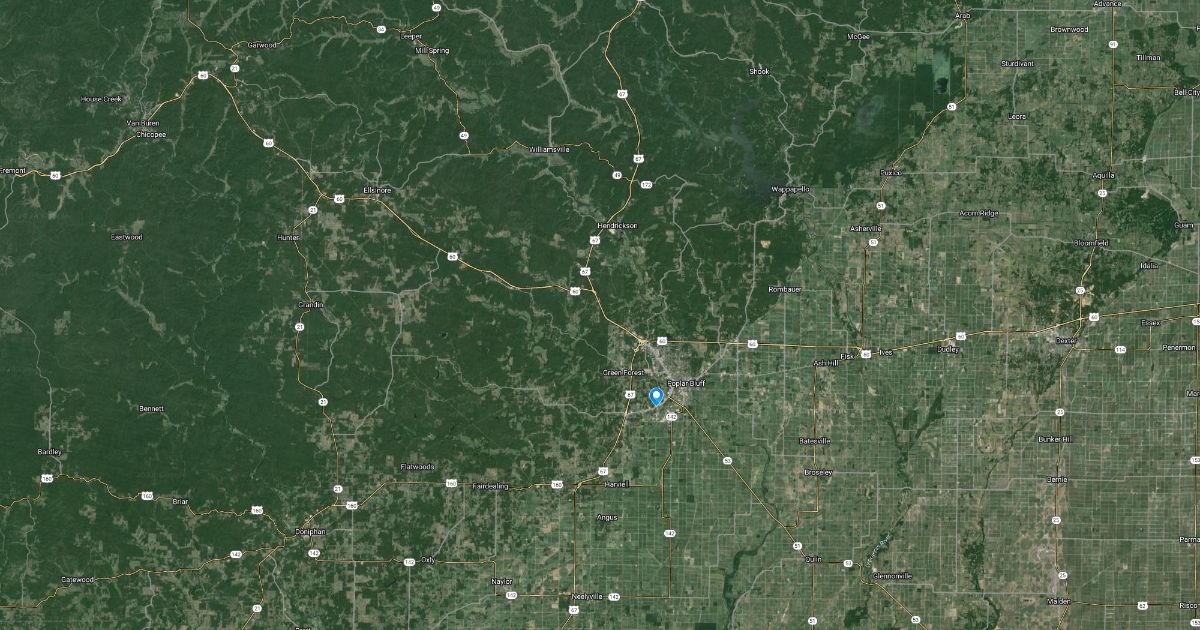The height and width of the screenshot is (630, 1200).
Task: Click the route 142 shield below the pin
Action: 671,416
